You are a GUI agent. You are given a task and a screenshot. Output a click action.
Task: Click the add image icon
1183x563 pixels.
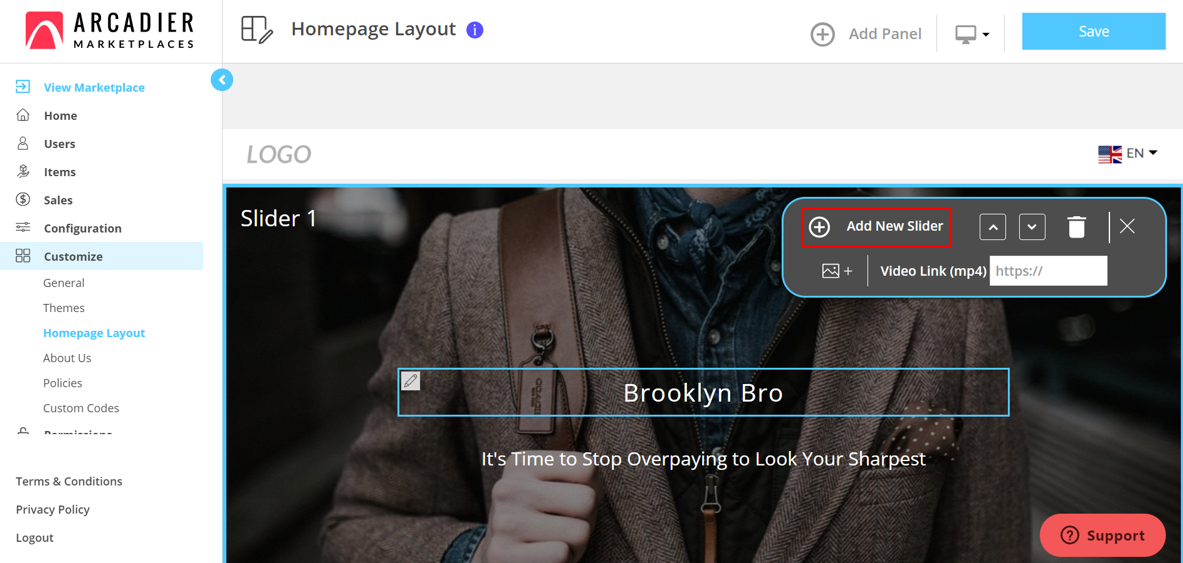[837, 271]
